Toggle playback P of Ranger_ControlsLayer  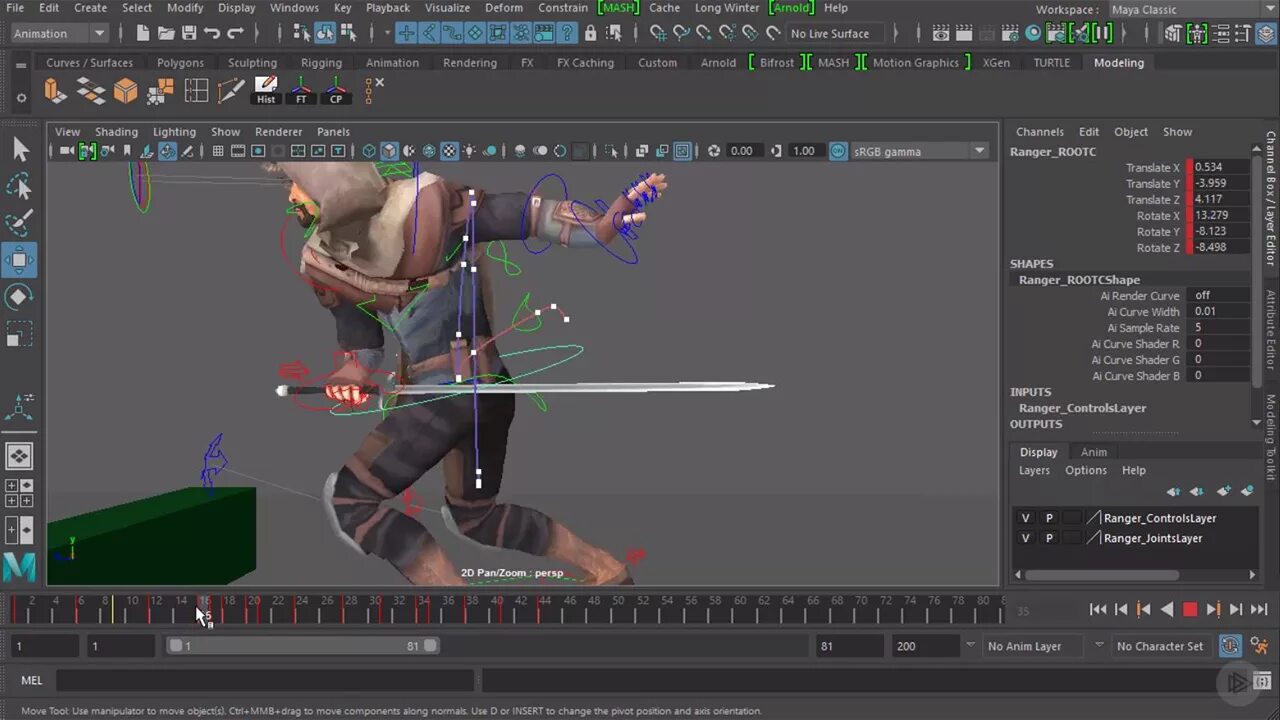click(x=1049, y=518)
